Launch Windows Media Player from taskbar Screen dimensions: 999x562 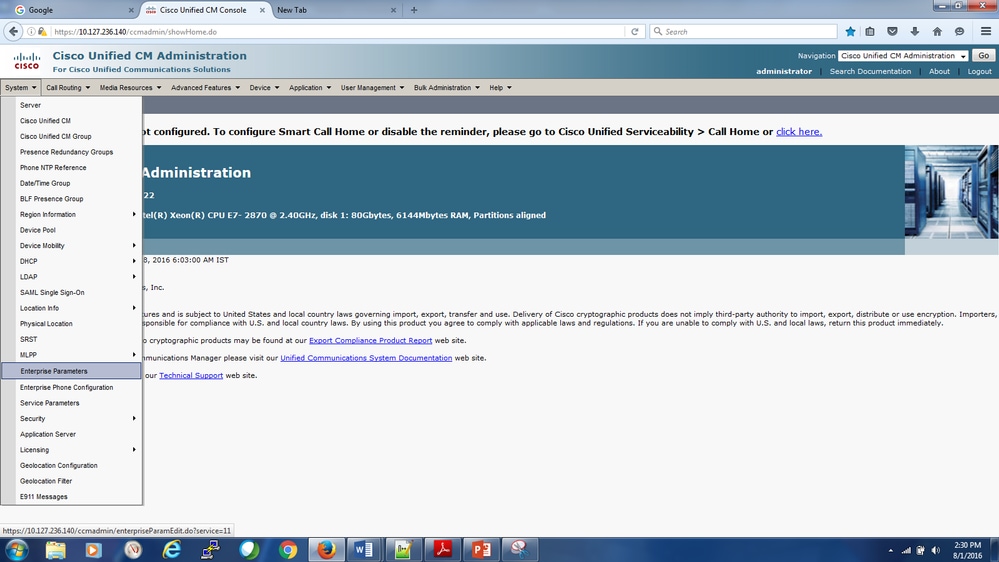pos(94,550)
